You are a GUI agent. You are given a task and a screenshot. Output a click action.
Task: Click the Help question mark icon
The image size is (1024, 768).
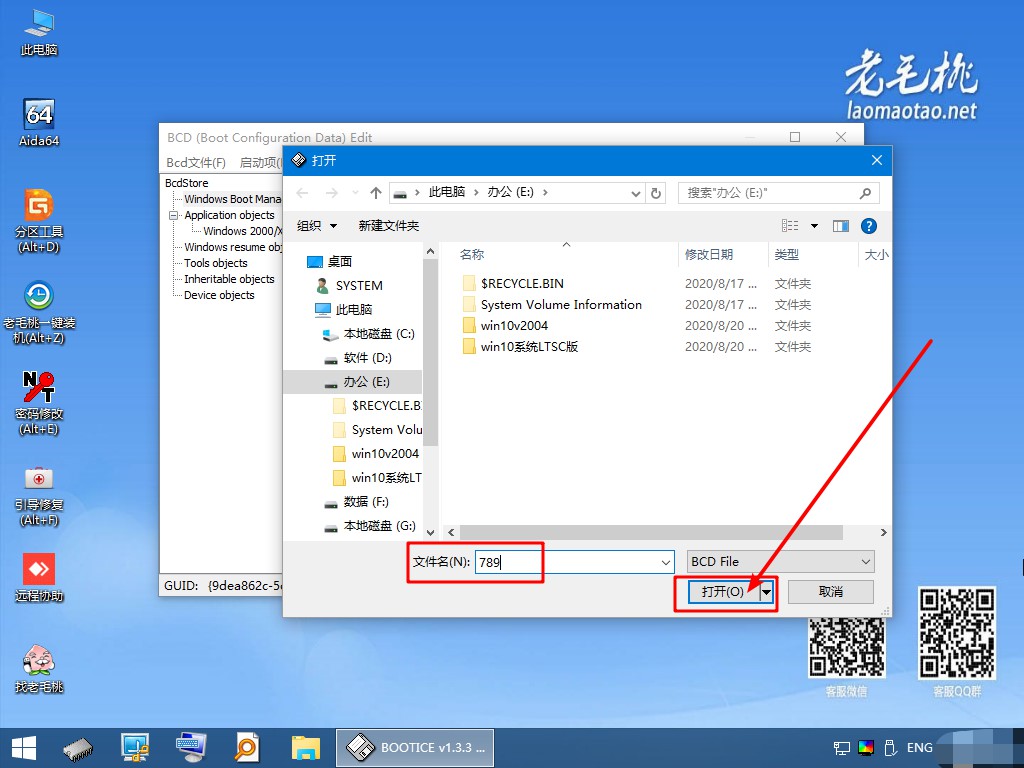coord(869,226)
